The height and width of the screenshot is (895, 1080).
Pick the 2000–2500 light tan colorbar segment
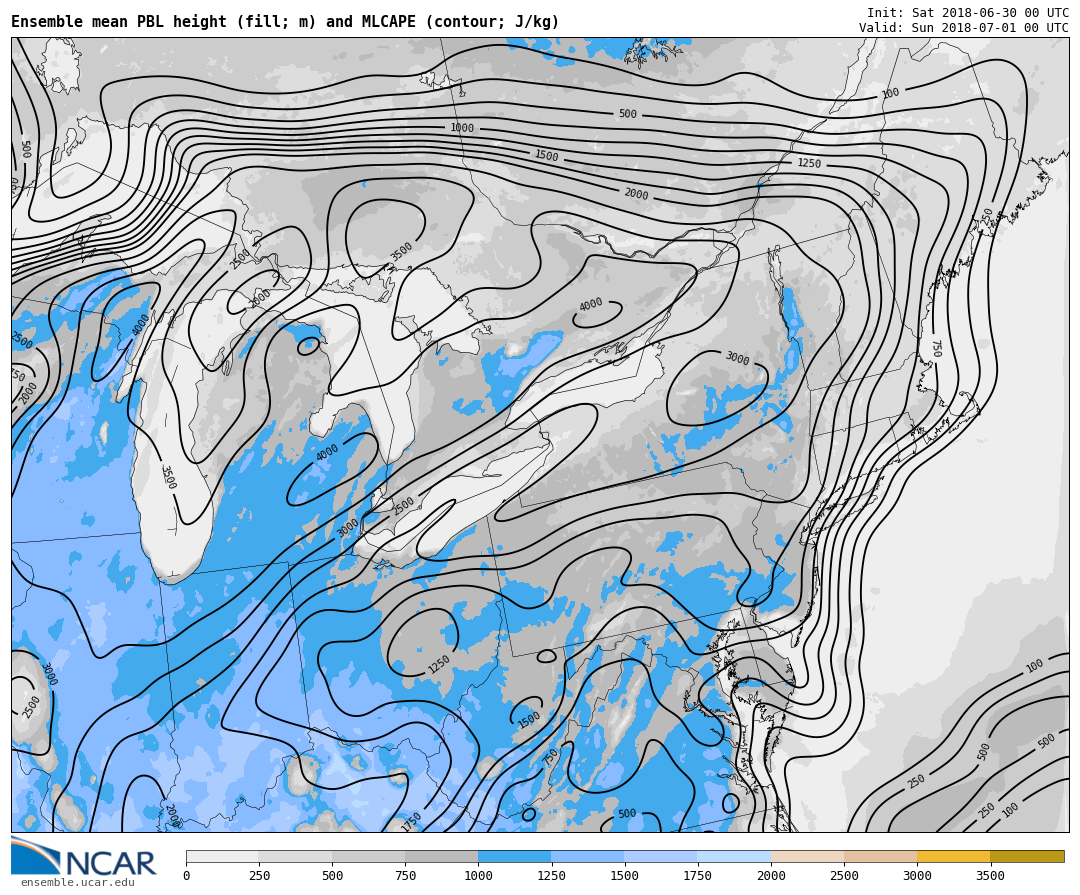coord(807,856)
